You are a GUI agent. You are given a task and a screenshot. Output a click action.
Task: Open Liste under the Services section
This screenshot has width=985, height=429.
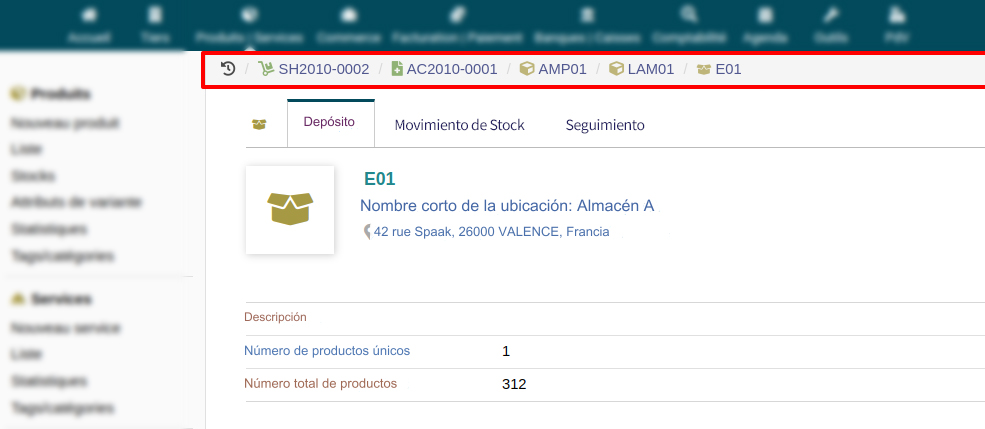point(26,355)
